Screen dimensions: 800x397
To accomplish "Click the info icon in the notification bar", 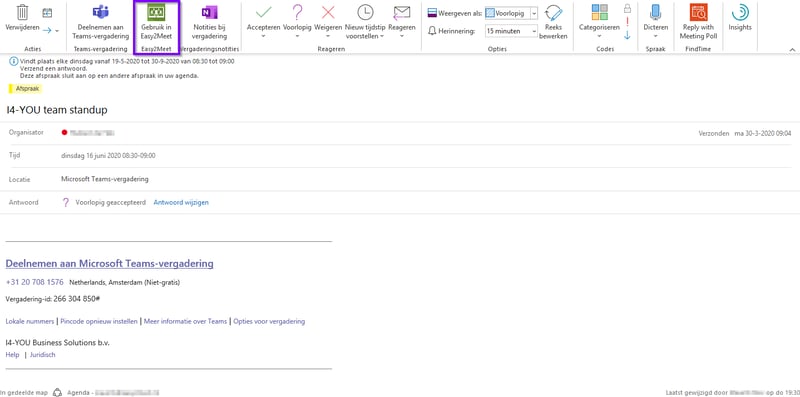I will click(x=13, y=61).
